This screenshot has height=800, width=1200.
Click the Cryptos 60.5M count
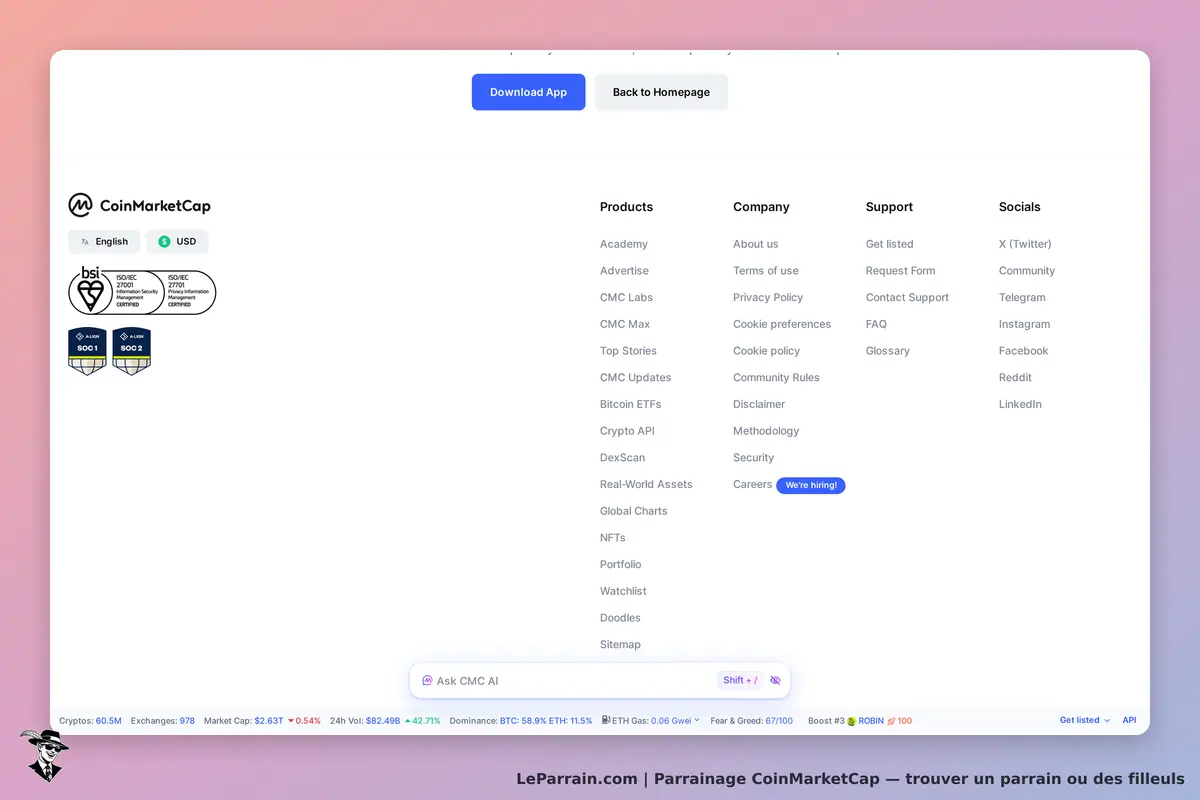(108, 720)
